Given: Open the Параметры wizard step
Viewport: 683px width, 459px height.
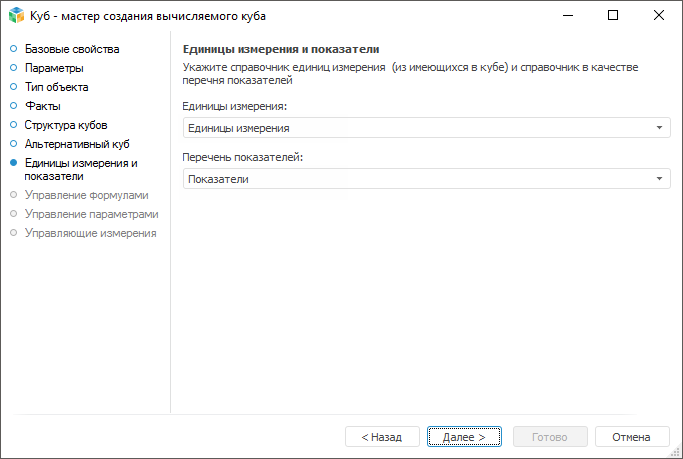Looking at the screenshot, I should pos(54,68).
